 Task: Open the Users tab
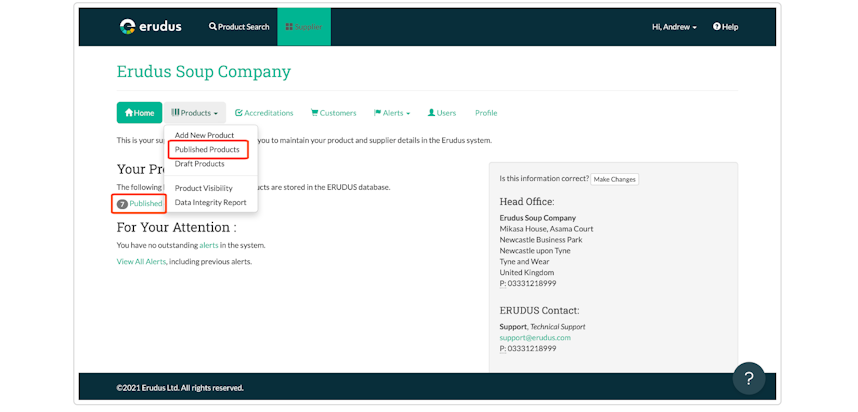coord(442,113)
